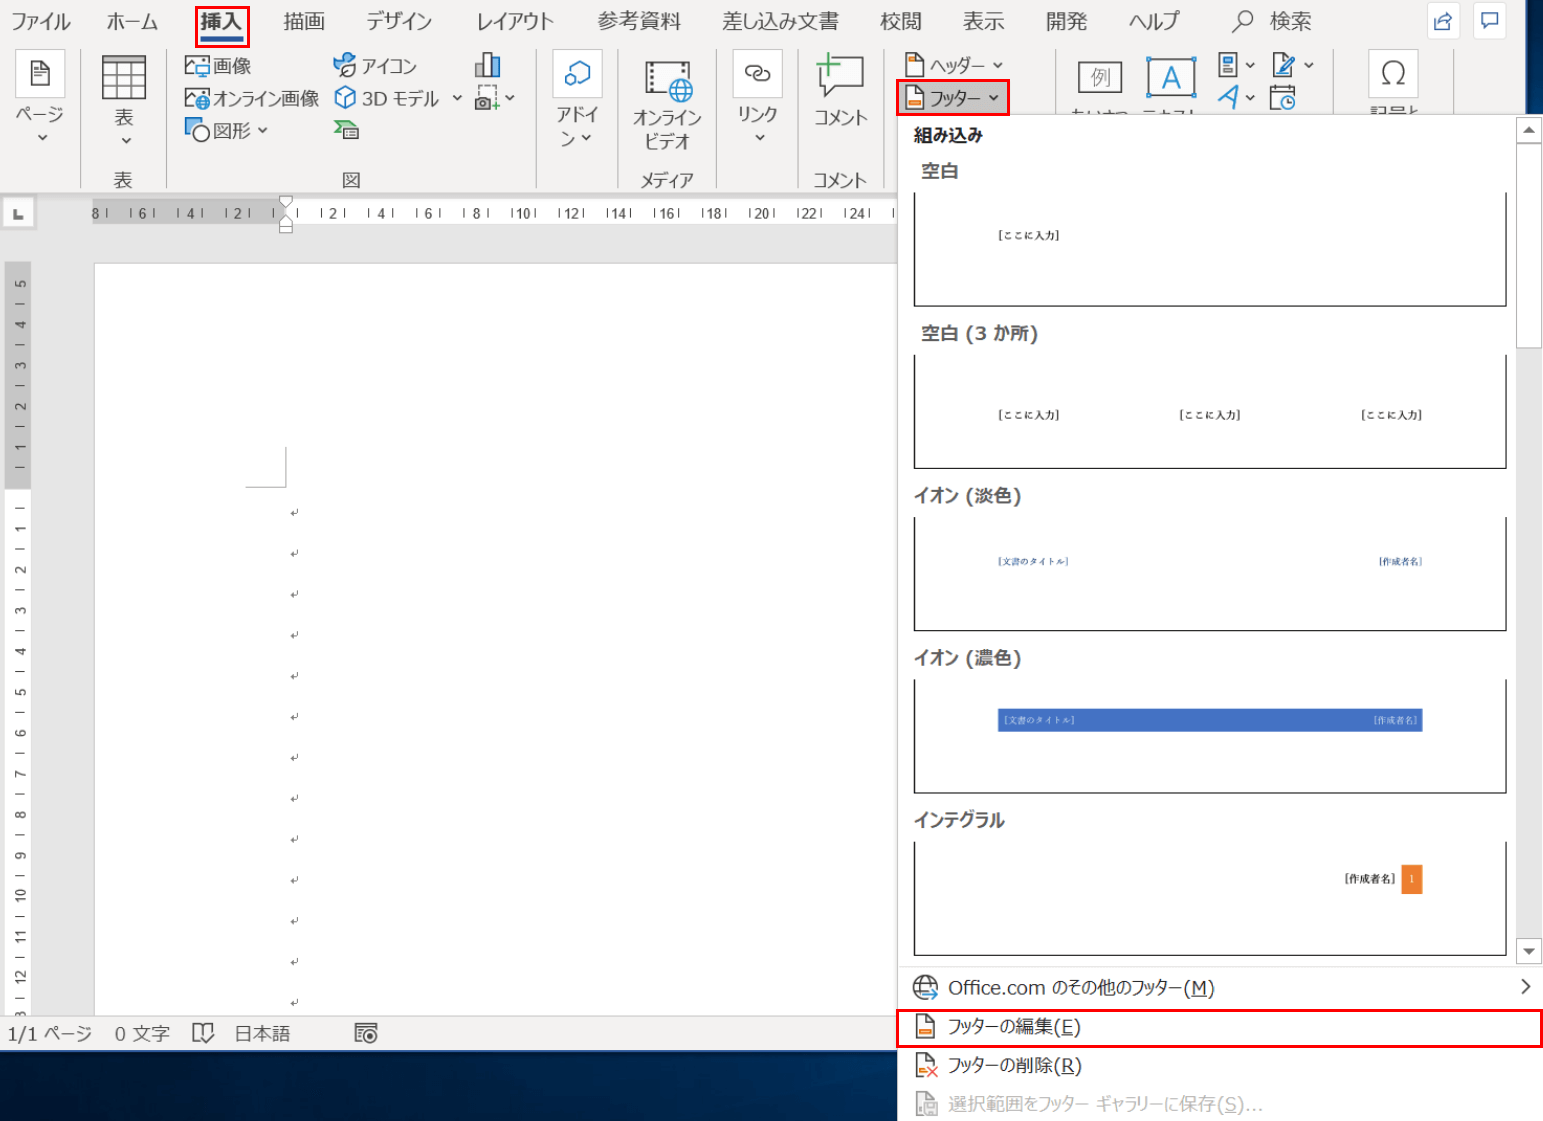This screenshot has height=1121, width=1543.
Task: Click the share icon at top right
Action: 1442,21
